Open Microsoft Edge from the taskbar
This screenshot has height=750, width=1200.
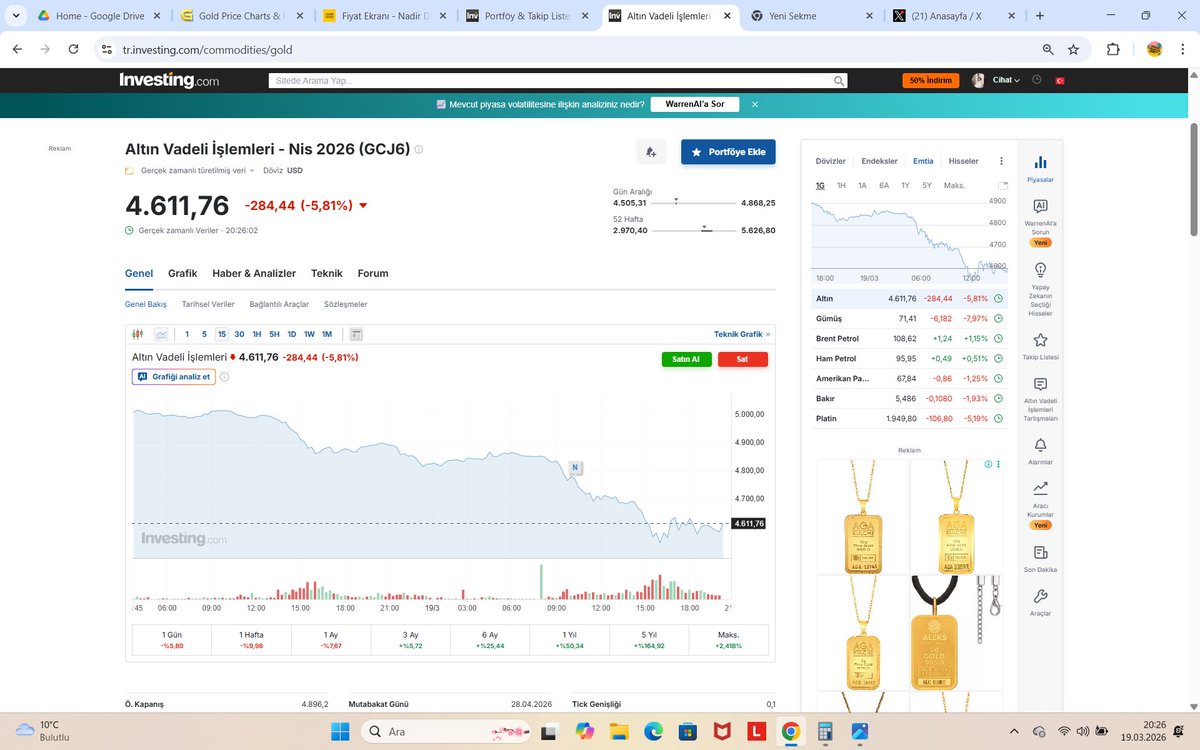(653, 731)
